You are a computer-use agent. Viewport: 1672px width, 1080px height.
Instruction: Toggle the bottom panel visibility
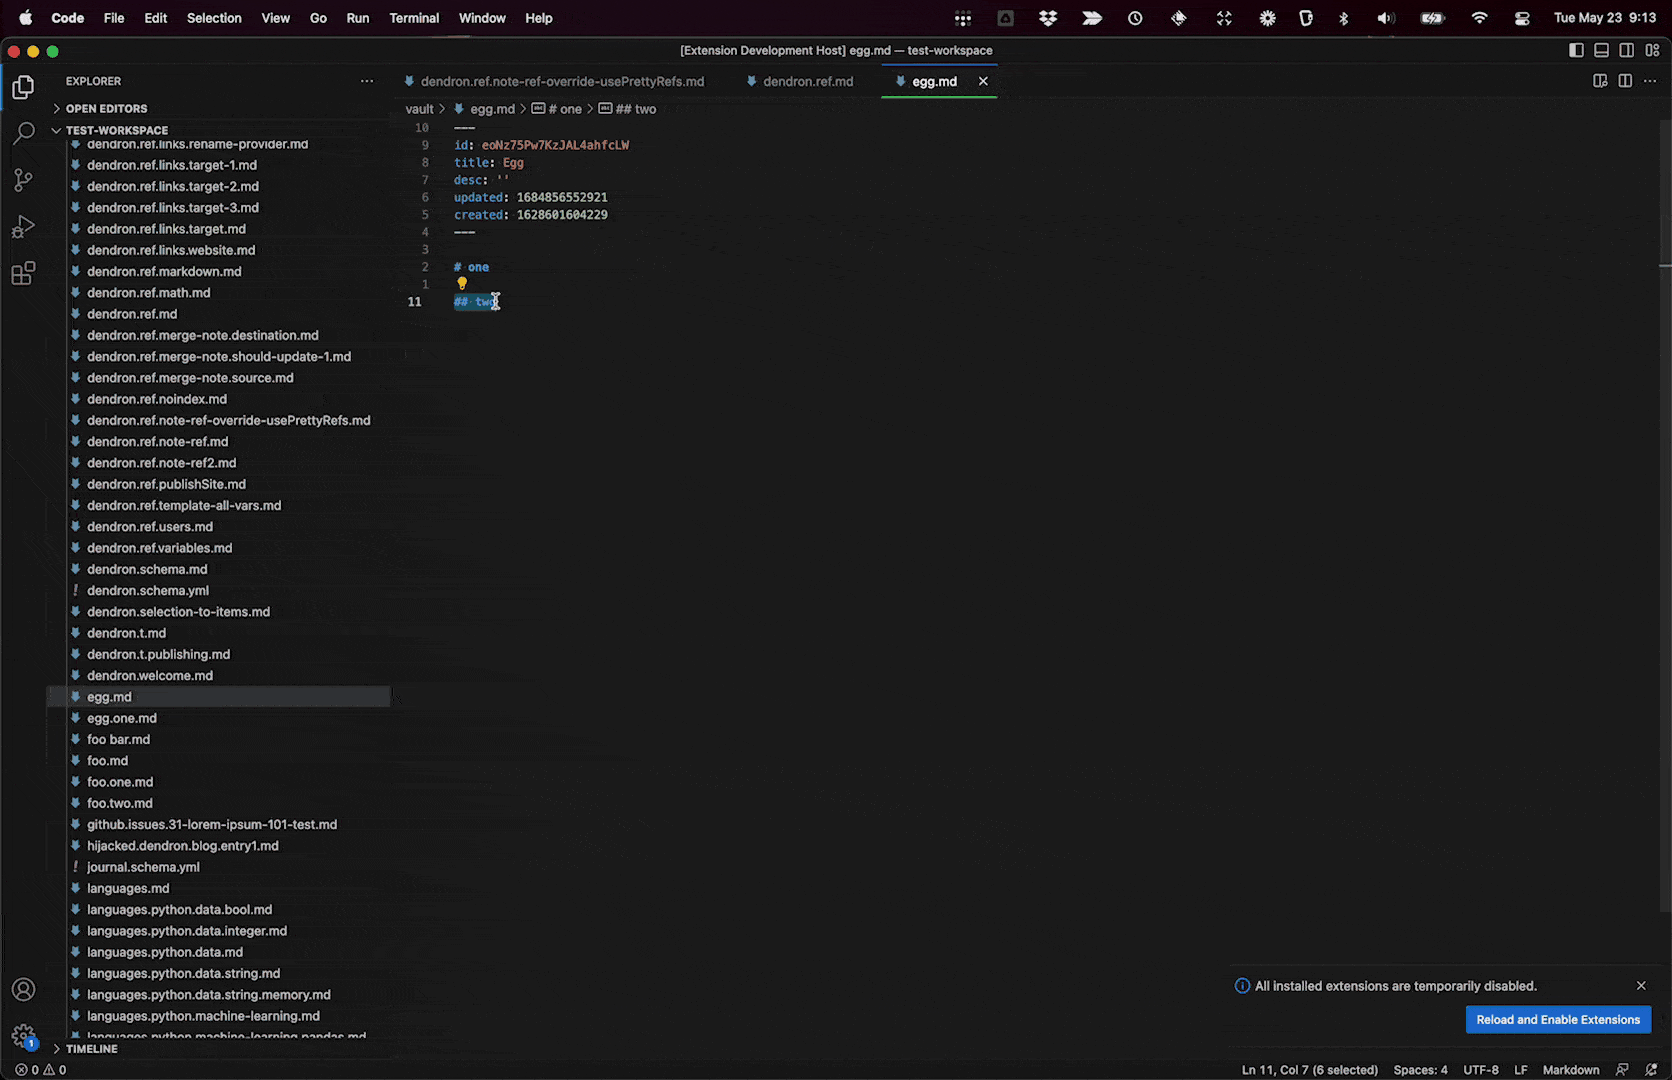click(x=1602, y=50)
